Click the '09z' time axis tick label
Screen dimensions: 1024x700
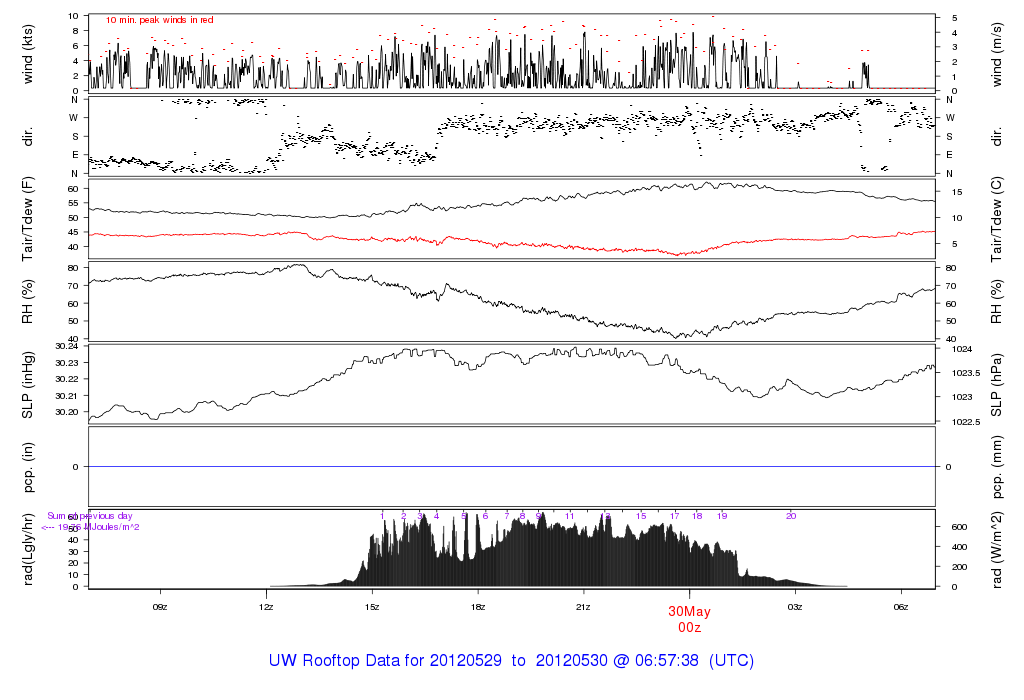tap(160, 607)
